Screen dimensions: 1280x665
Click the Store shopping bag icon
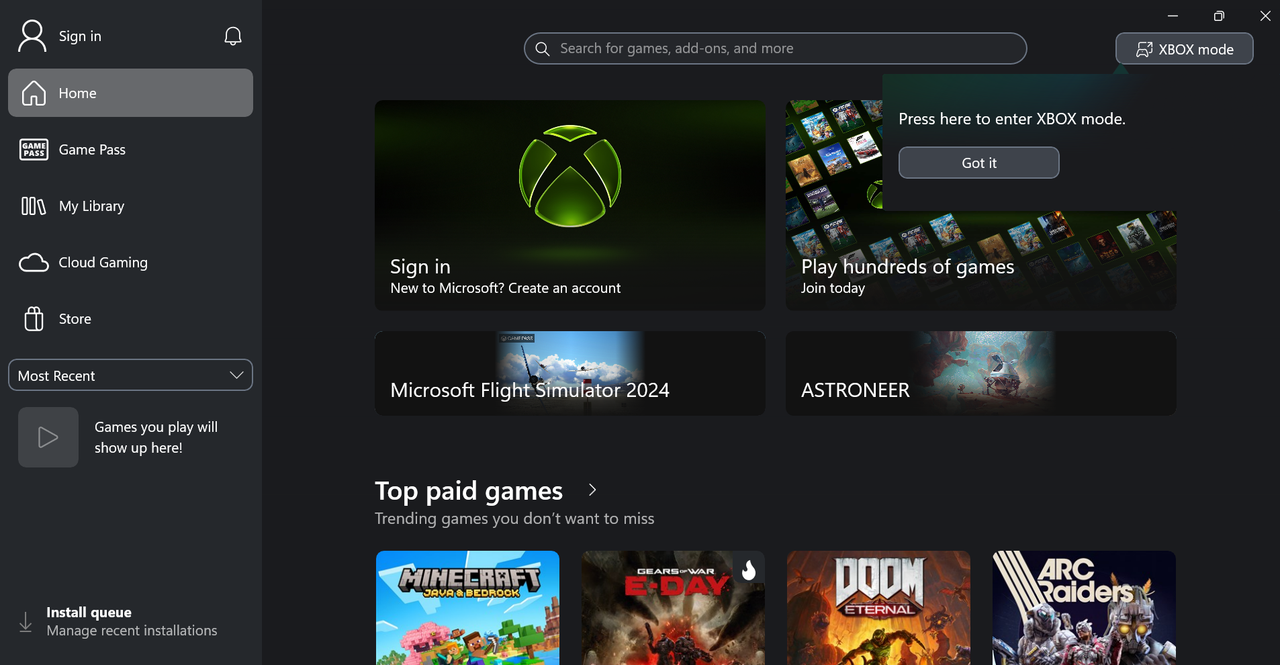click(x=34, y=318)
